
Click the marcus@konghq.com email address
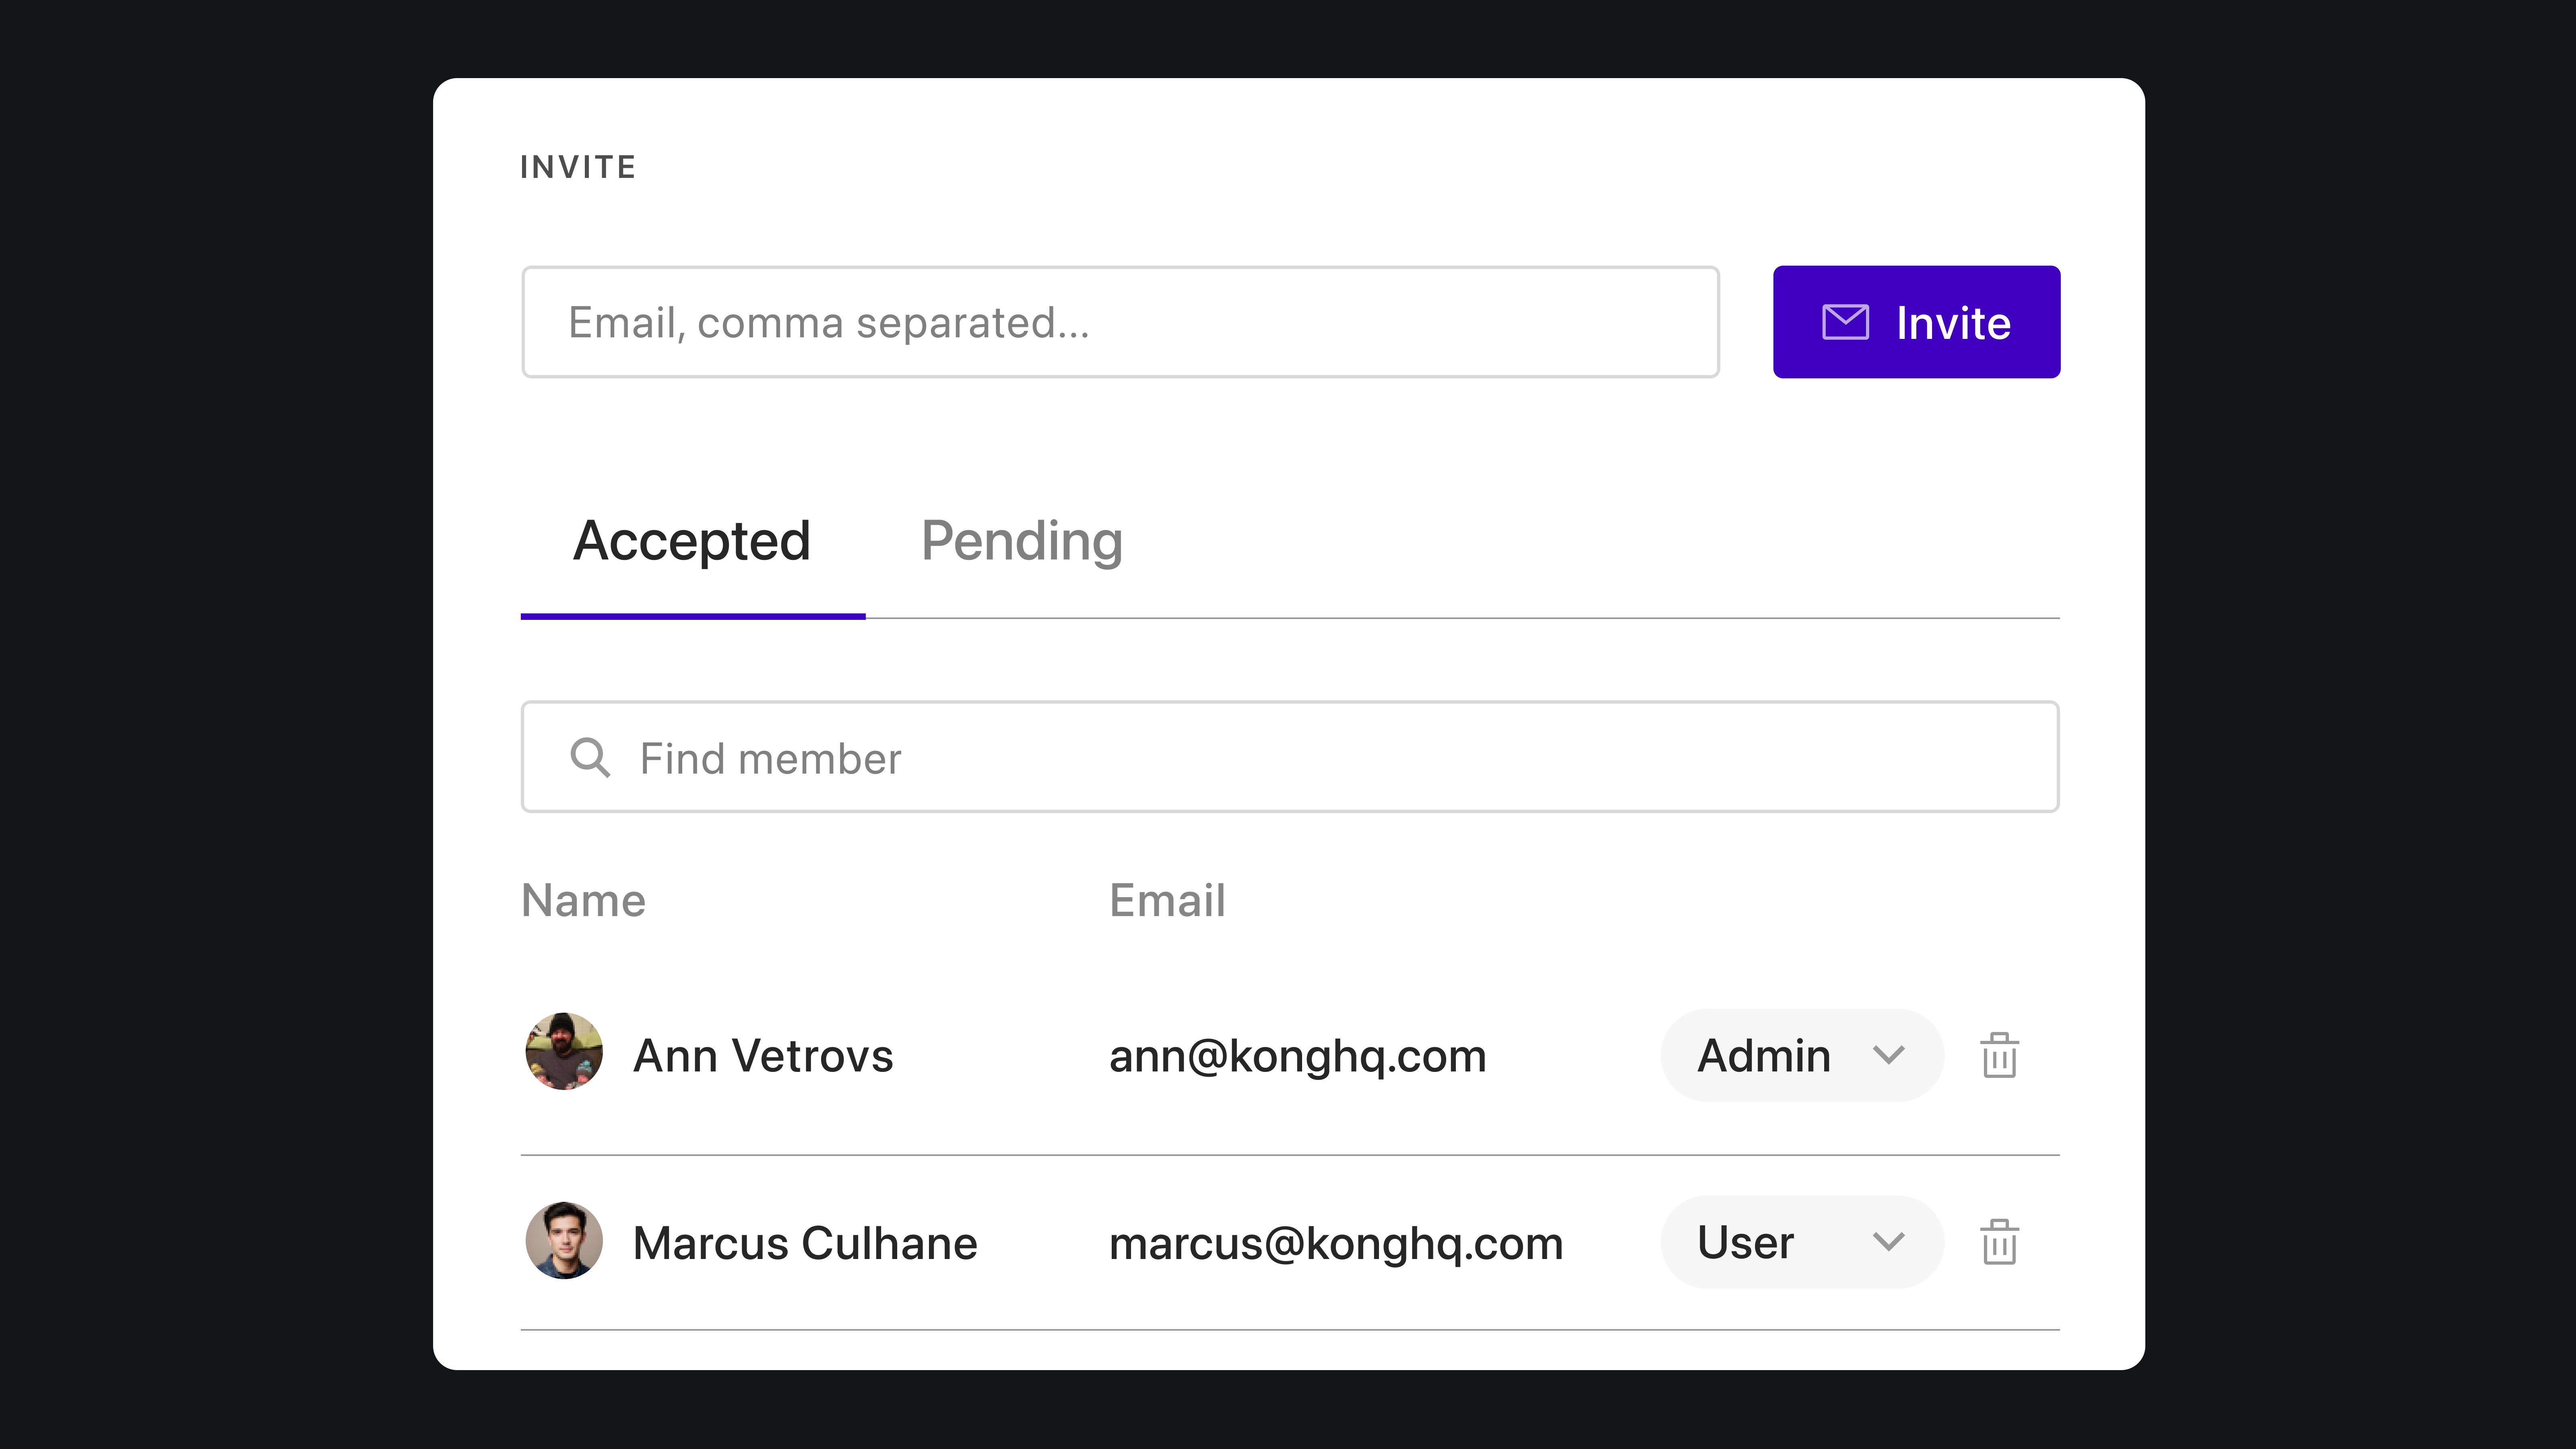[1335, 1243]
